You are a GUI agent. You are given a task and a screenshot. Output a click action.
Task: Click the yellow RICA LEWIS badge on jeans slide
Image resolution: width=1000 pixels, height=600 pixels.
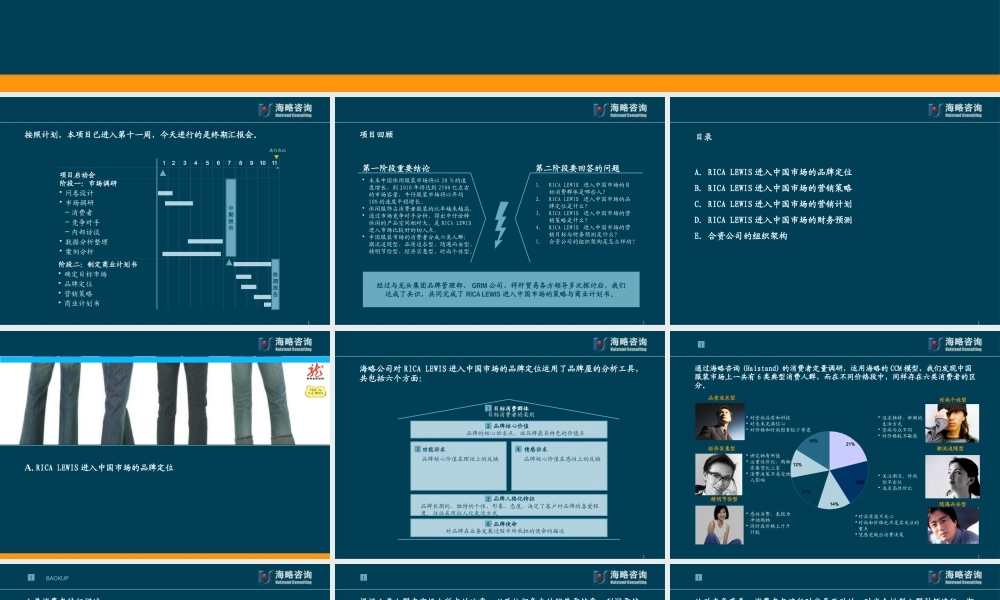pos(315,391)
